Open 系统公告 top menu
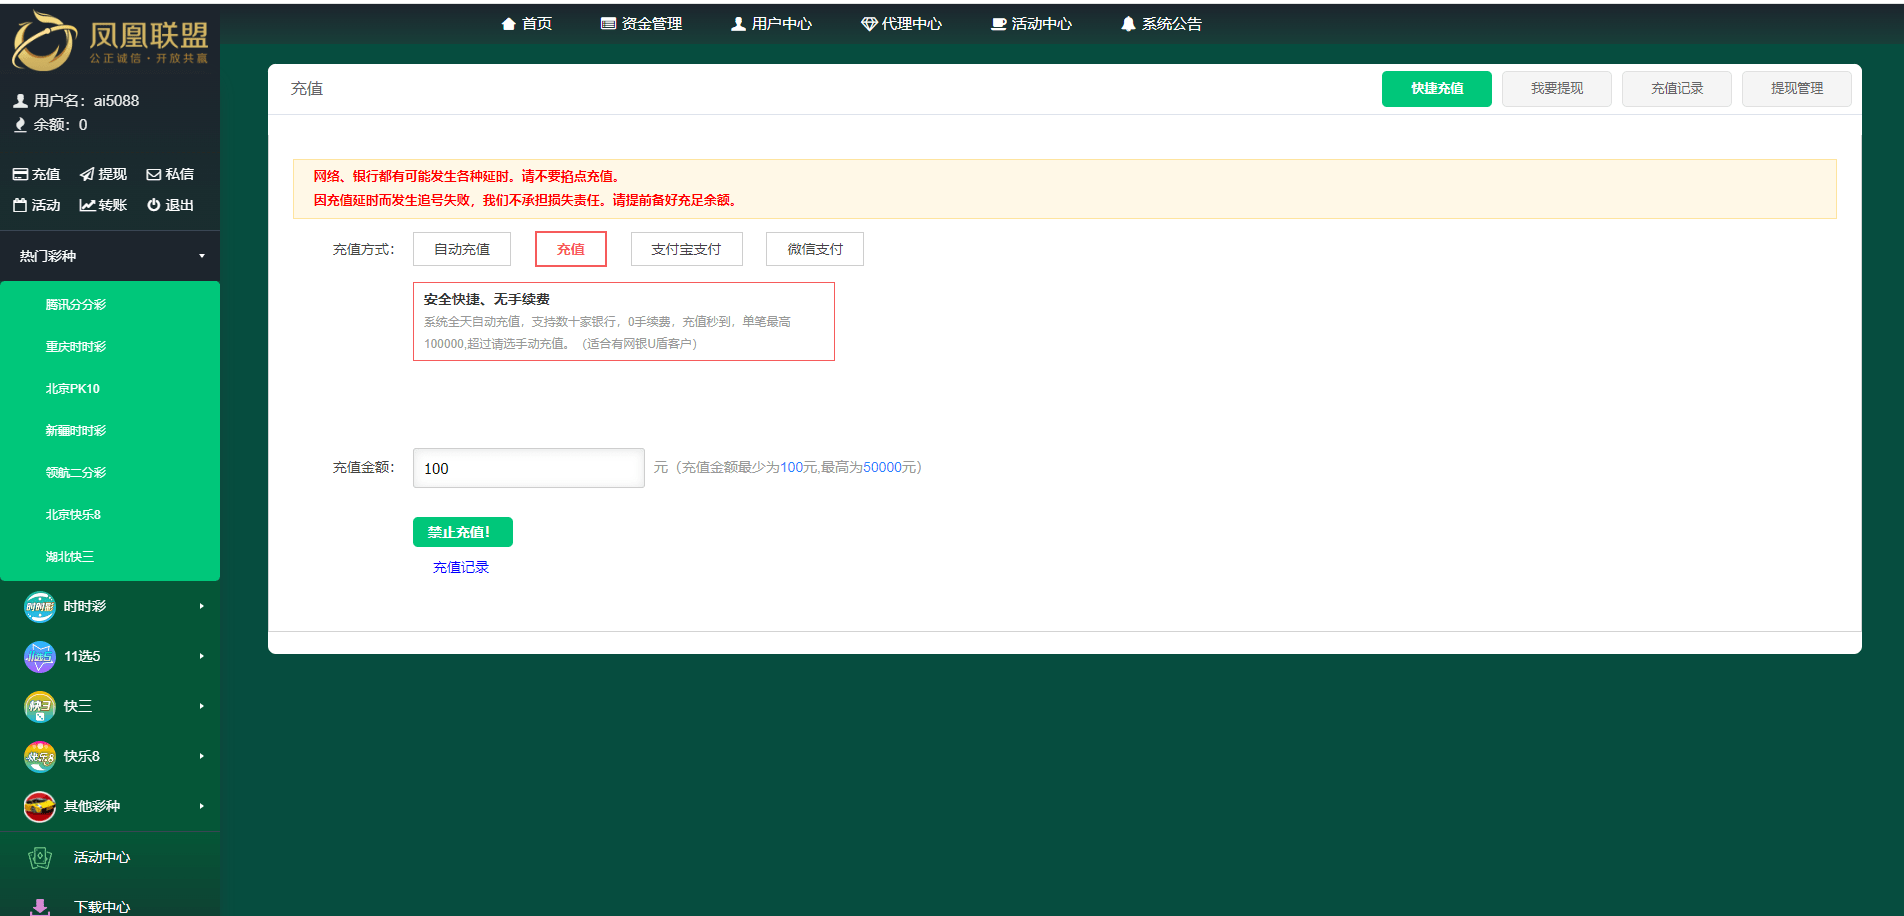 [1162, 24]
